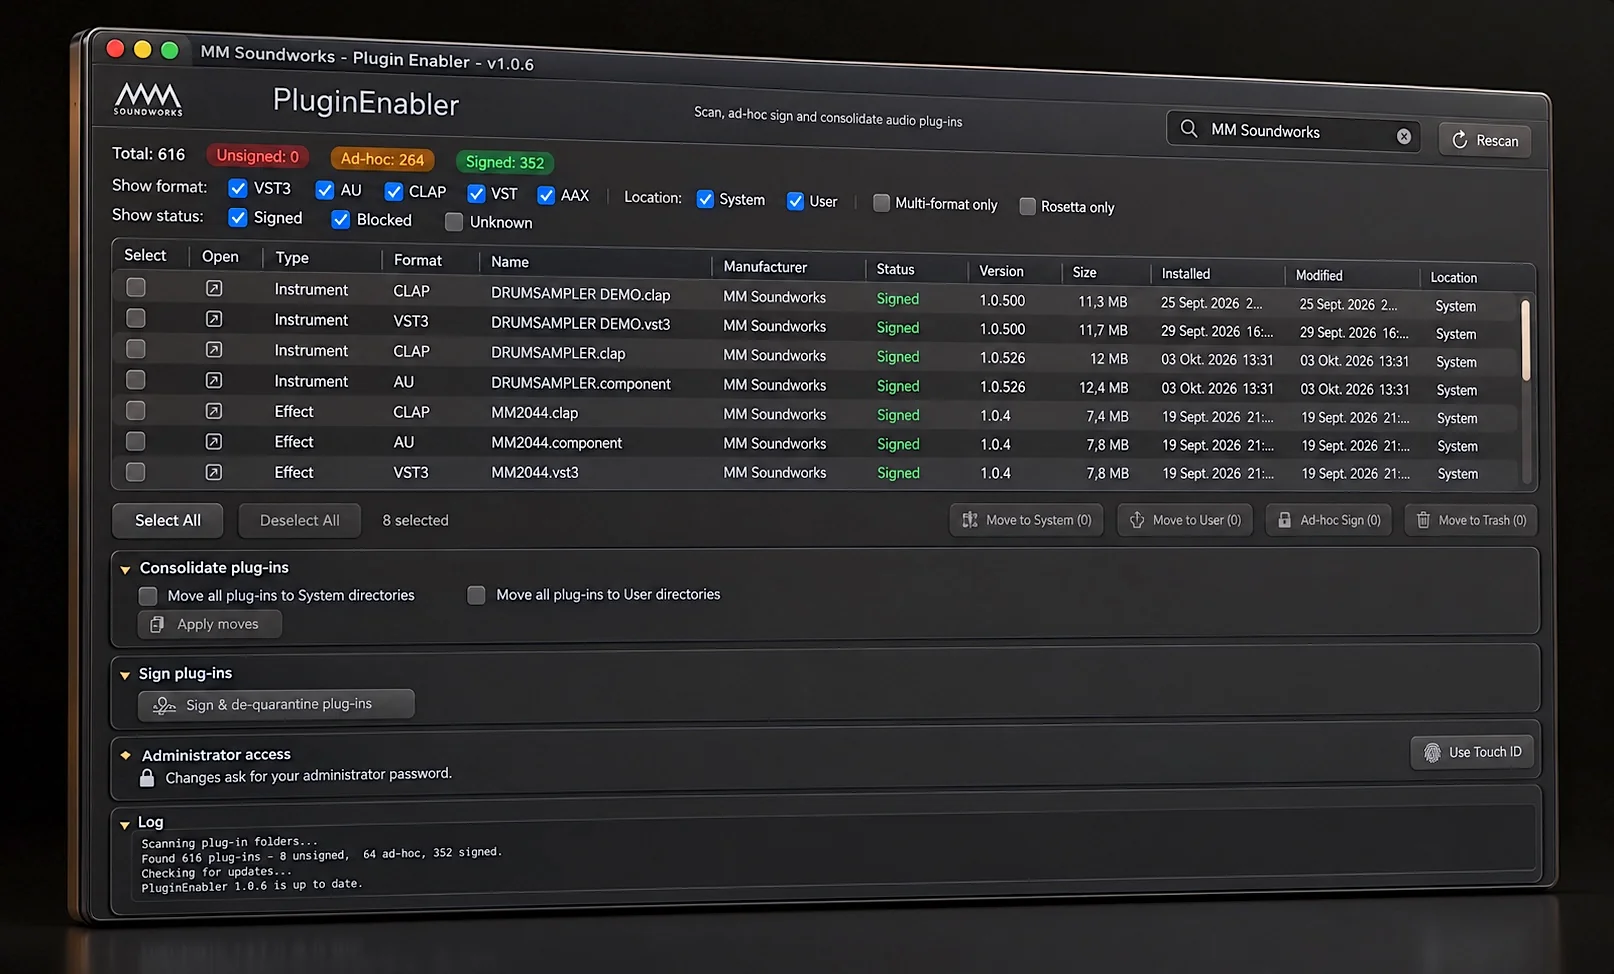Collapse the Sign plug-ins section
Screen dimensions: 1614x974
tap(125, 675)
